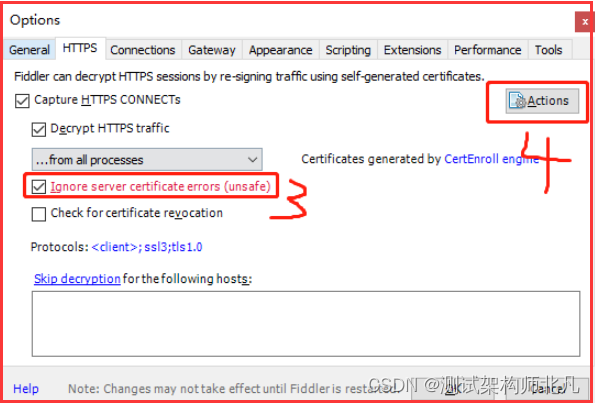
Task: Open the Skip decryption link
Action: point(77,279)
